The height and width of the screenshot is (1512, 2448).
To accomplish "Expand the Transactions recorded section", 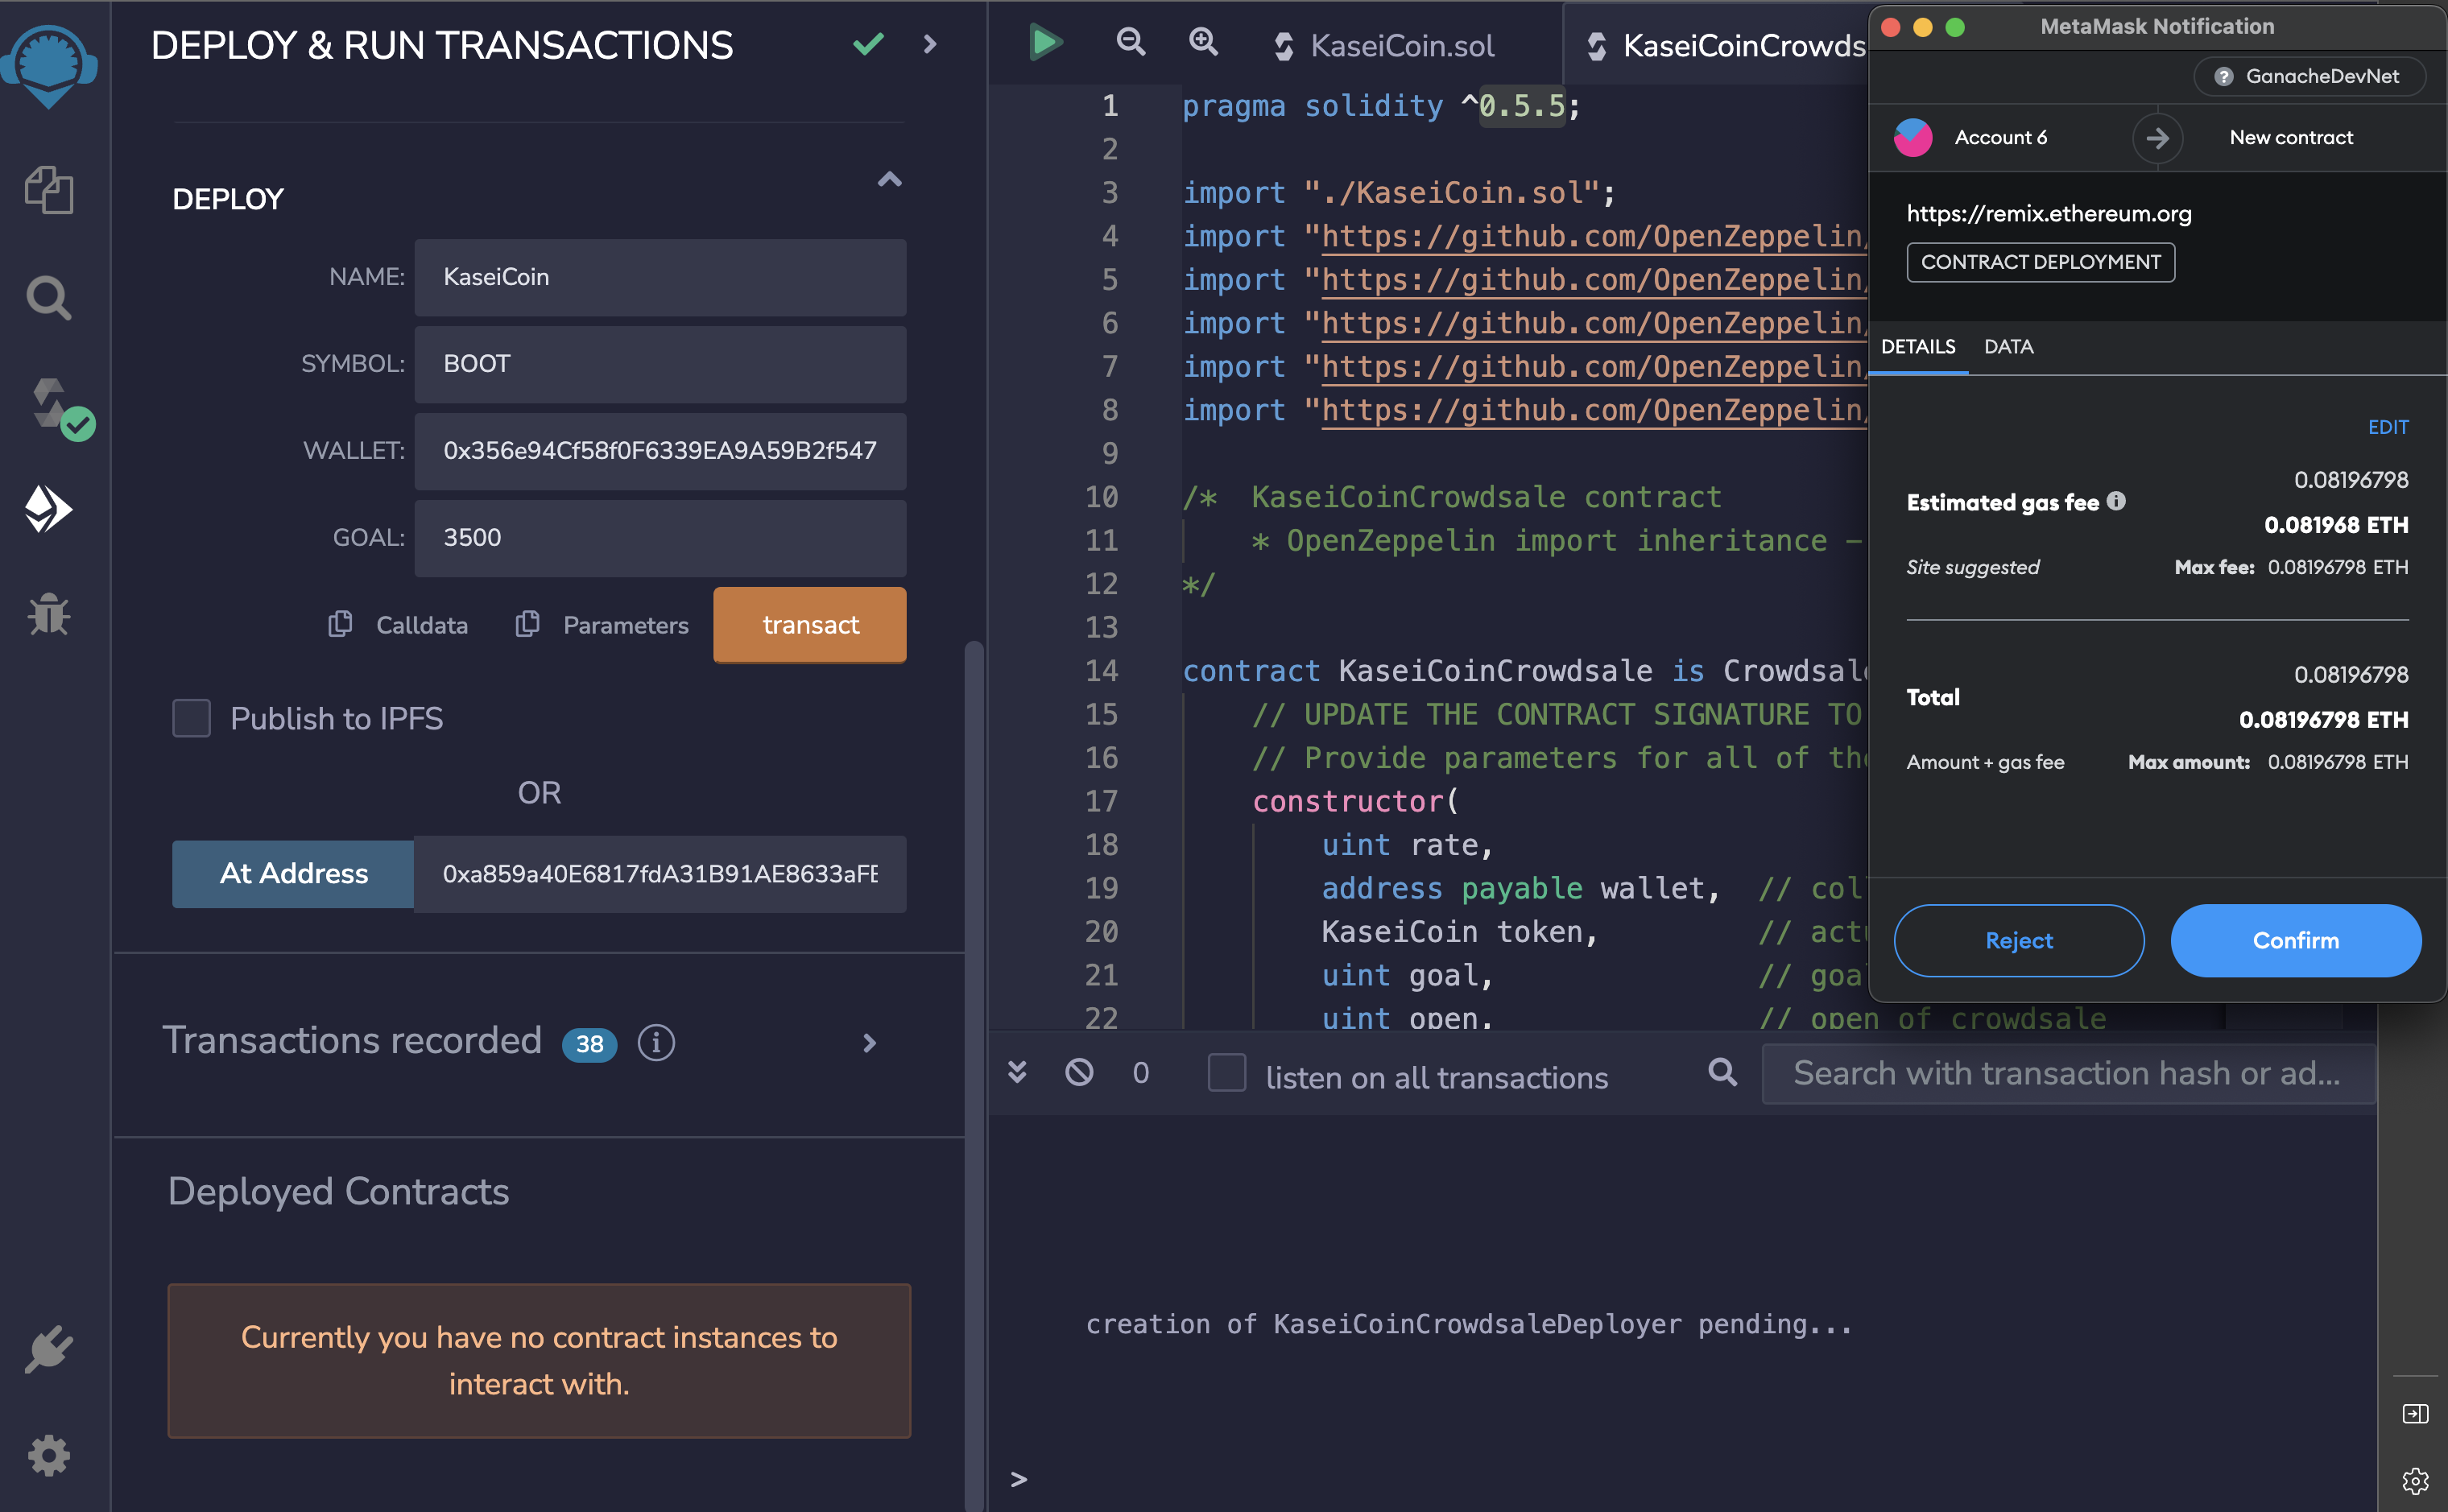I will click(869, 1043).
